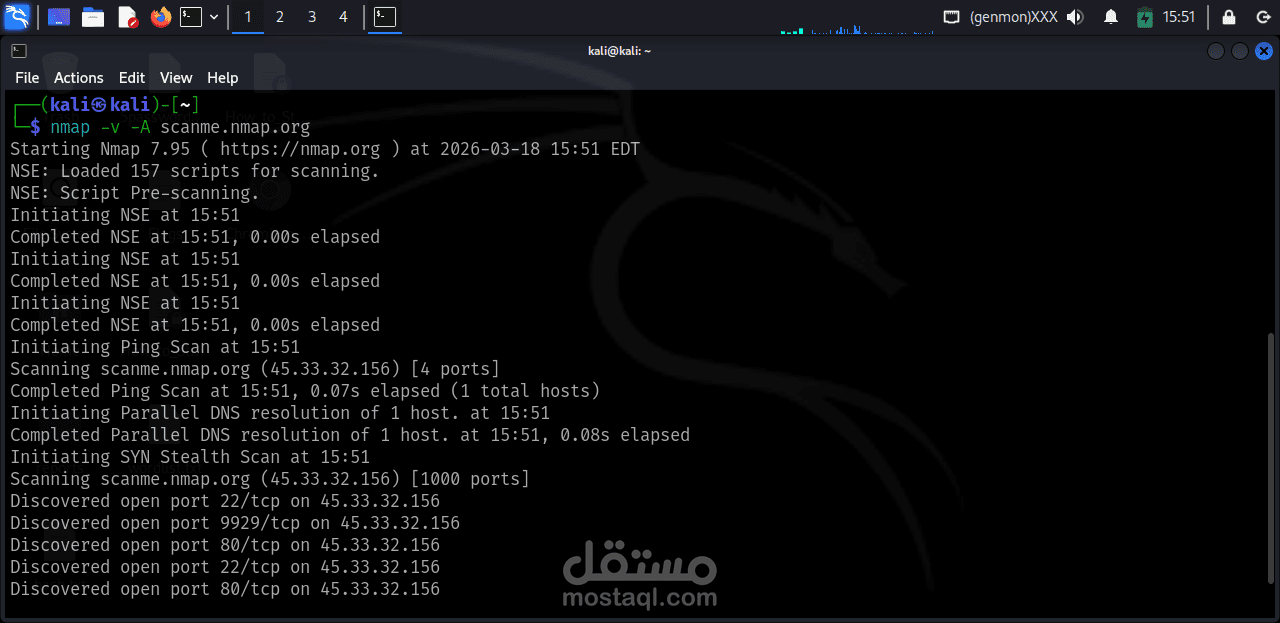Open the text editor from the panel
Image resolution: width=1280 pixels, height=623 pixels.
coord(127,16)
